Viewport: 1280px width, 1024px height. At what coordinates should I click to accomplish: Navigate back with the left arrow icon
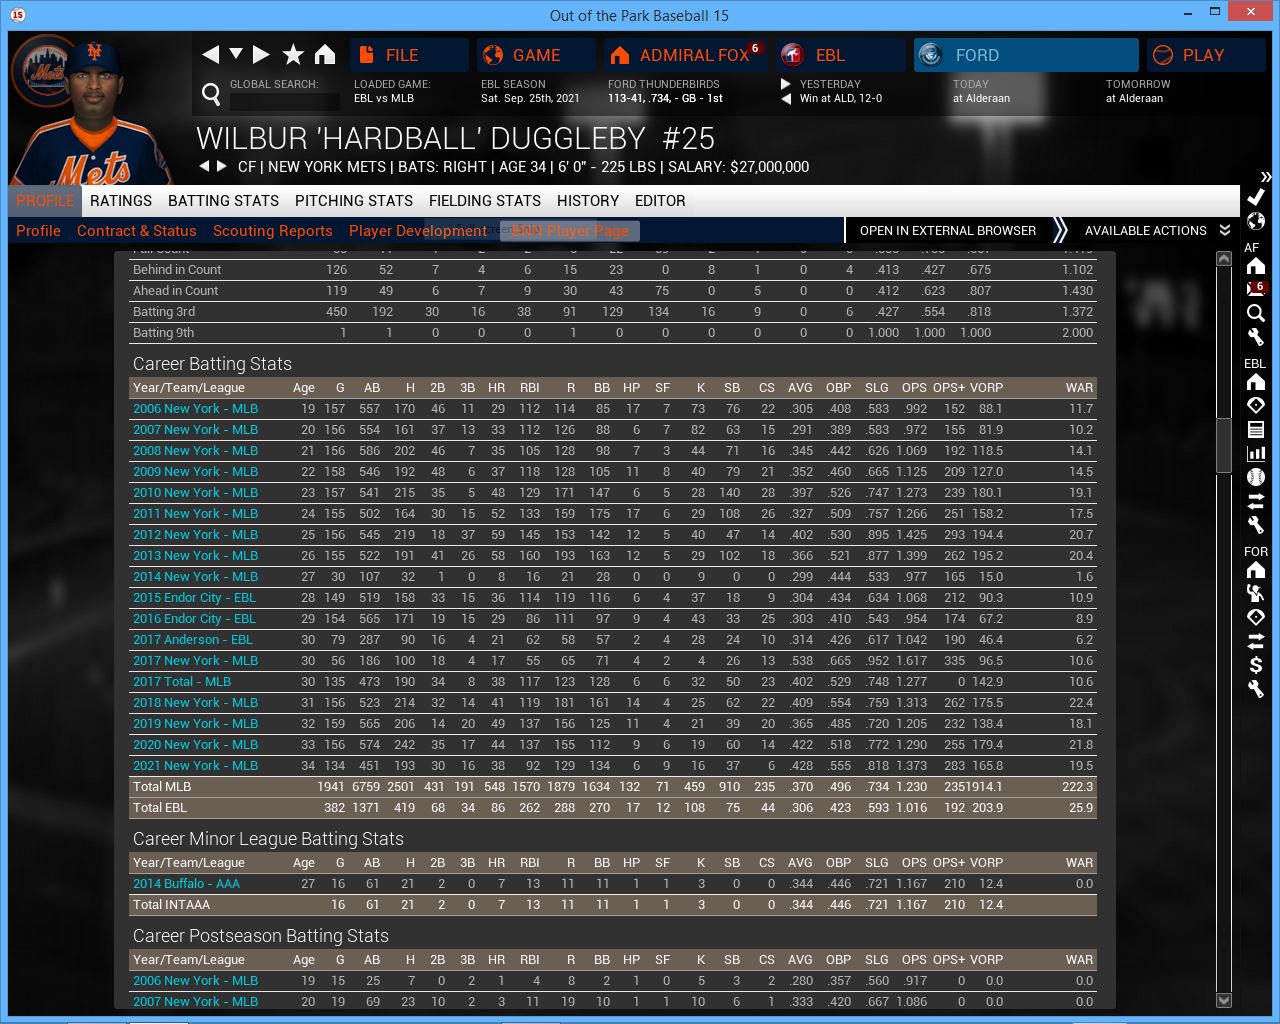click(210, 55)
